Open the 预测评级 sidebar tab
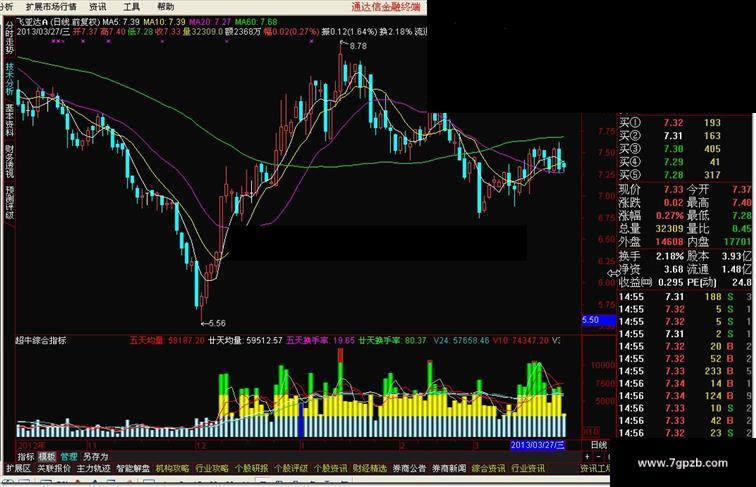 click(10, 203)
